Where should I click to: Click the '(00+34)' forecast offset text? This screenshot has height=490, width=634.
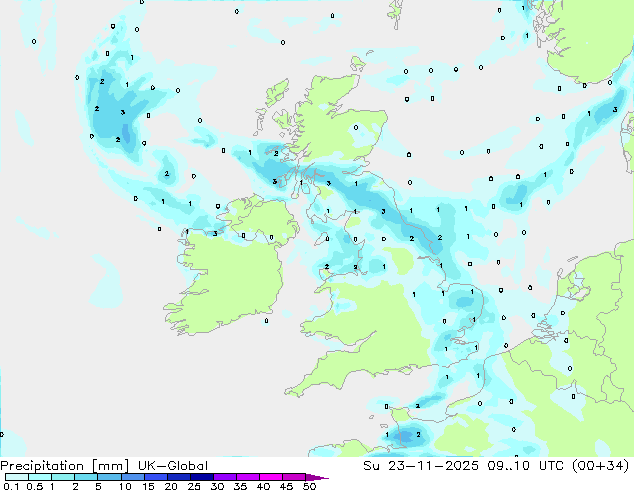[601, 466]
